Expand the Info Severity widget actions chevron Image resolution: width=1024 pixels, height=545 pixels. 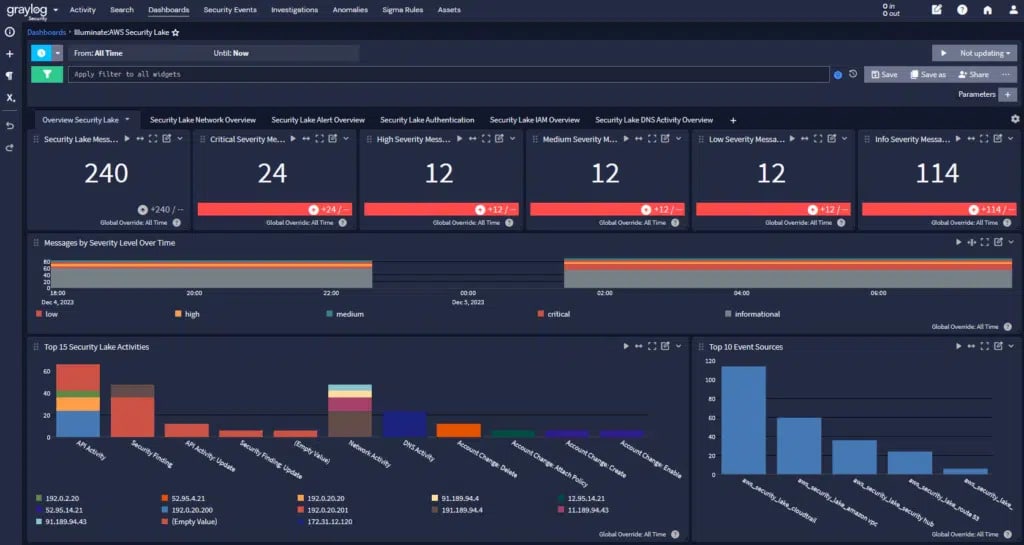(1011, 138)
